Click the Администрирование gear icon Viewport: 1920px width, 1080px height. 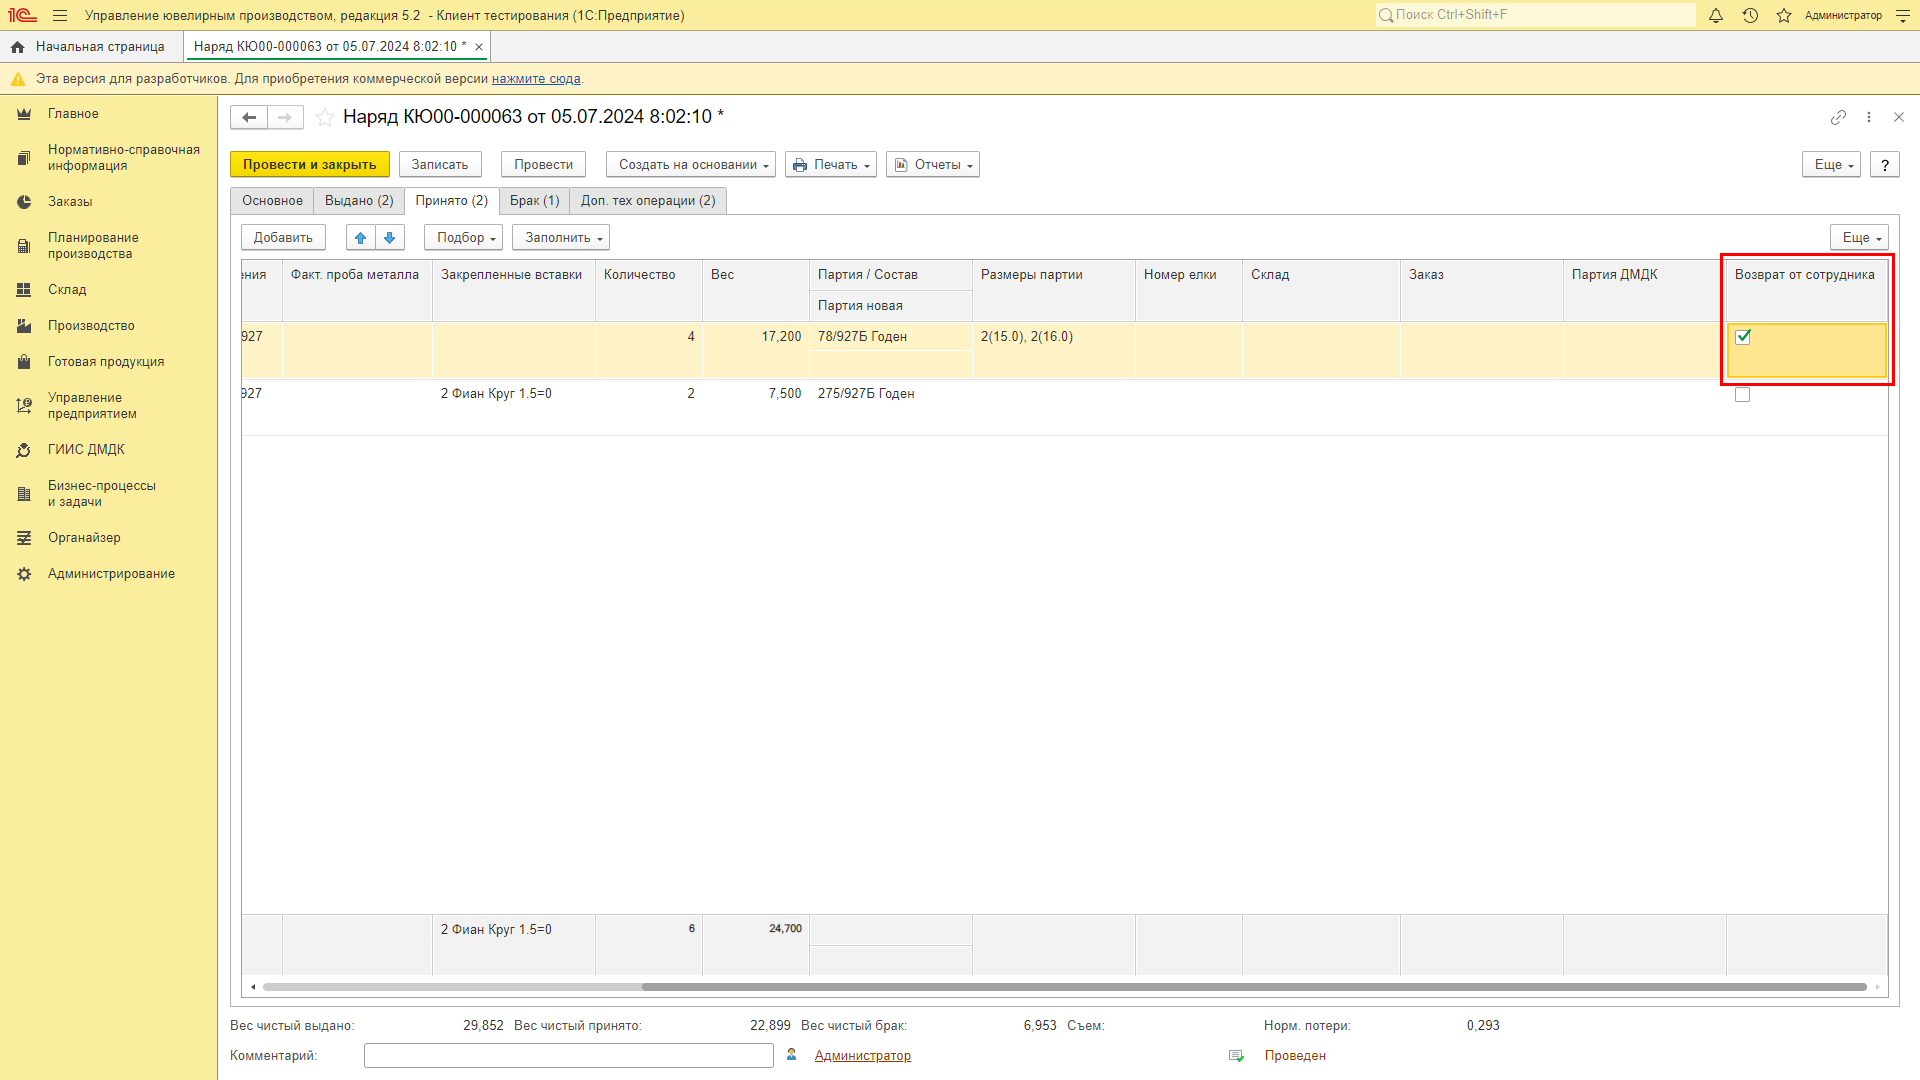tap(24, 574)
